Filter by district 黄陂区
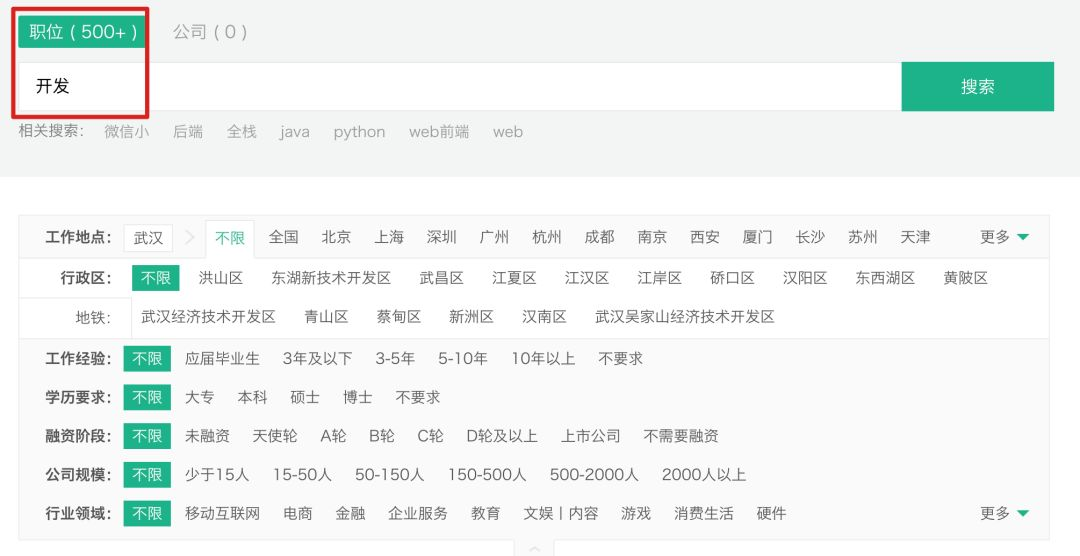1080x556 pixels. tap(966, 278)
